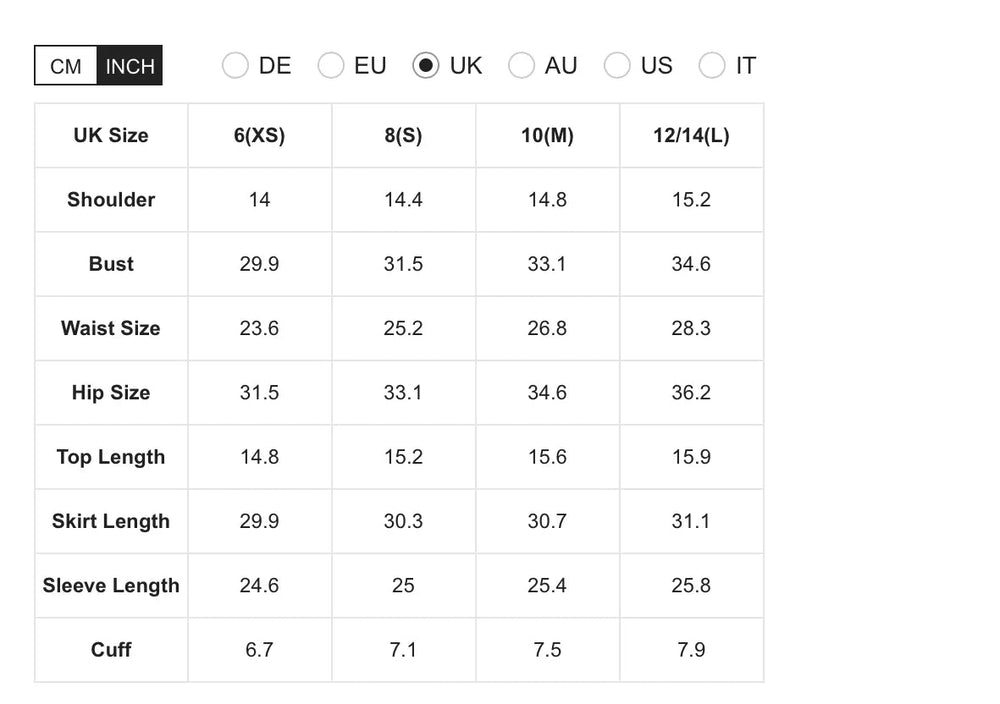Viewport: 1000px width, 704px height.
Task: Select the INCH unit toggle
Action: click(130, 66)
